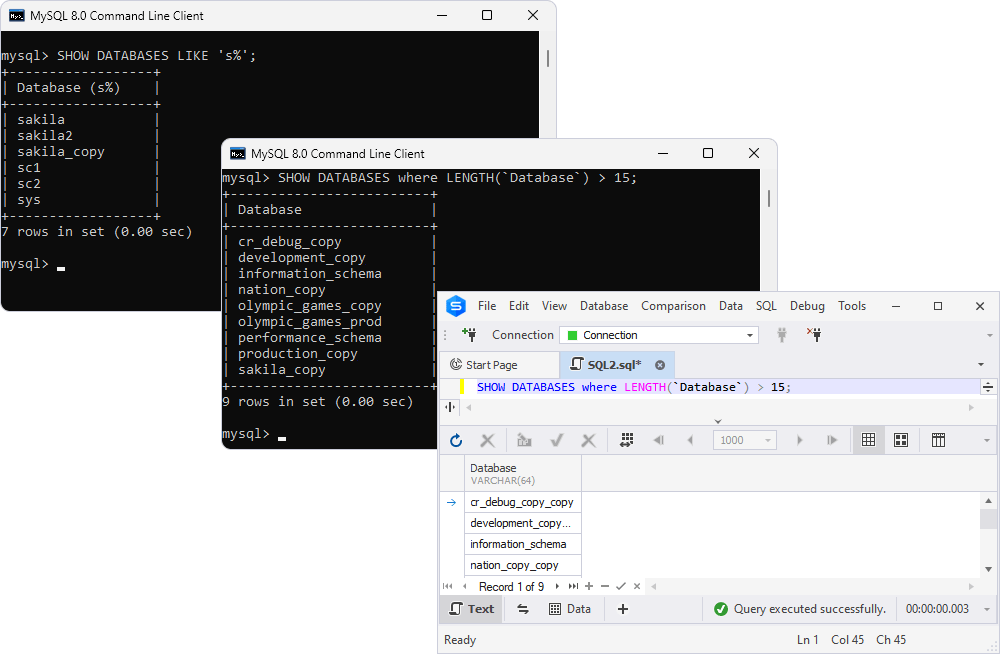The height and width of the screenshot is (654, 1000).
Task: Click the greyed-out connect plug icon
Action: (x=782, y=334)
